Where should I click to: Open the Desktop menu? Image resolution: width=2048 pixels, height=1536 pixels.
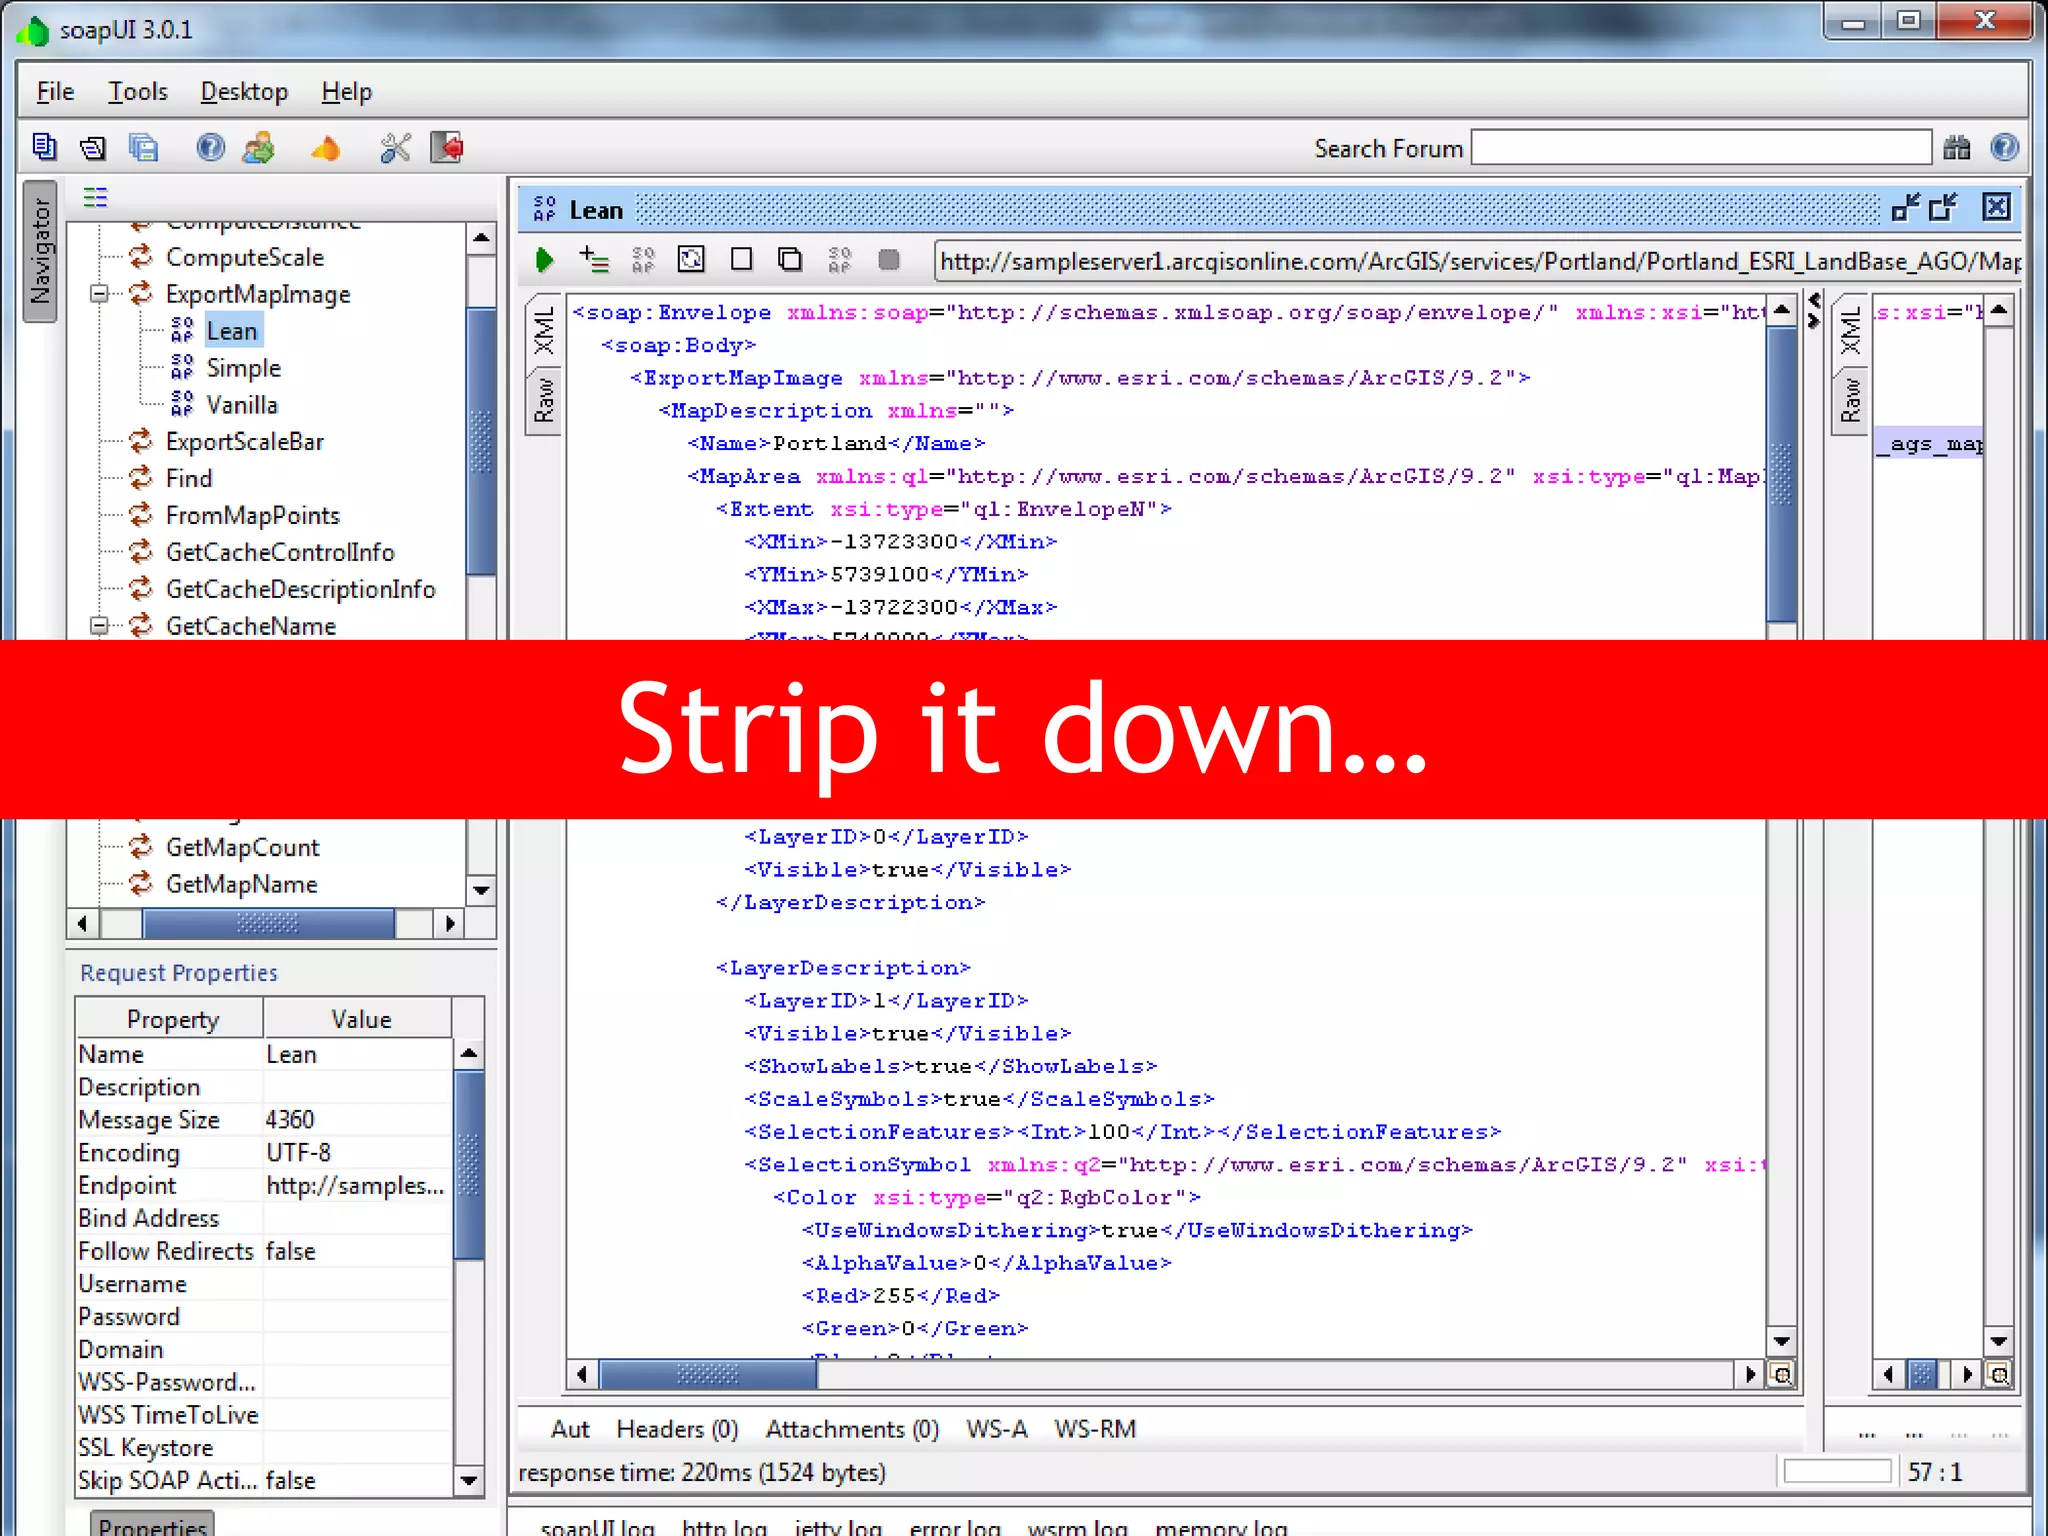pyautogui.click(x=244, y=92)
